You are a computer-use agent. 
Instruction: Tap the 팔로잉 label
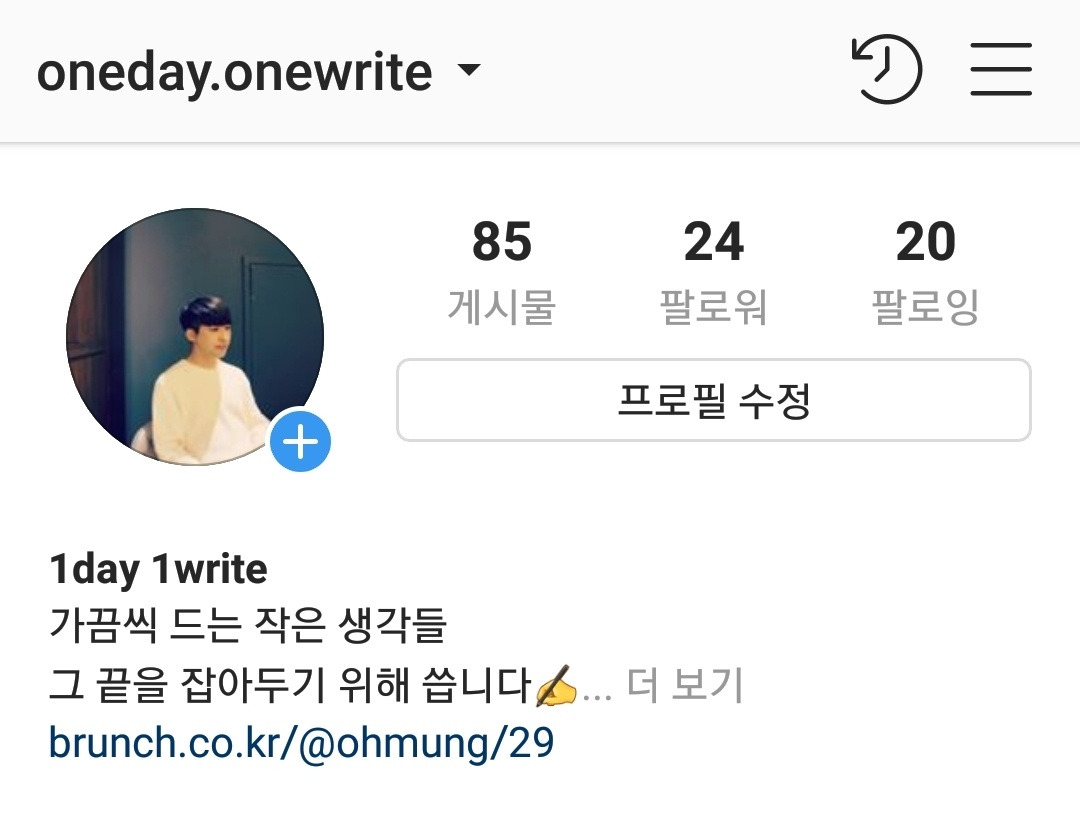(x=926, y=306)
